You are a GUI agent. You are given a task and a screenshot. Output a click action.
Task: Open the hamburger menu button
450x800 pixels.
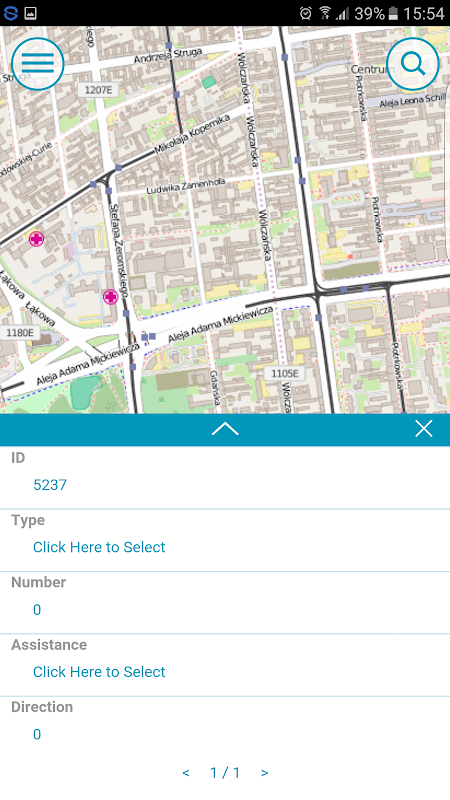tap(38, 64)
